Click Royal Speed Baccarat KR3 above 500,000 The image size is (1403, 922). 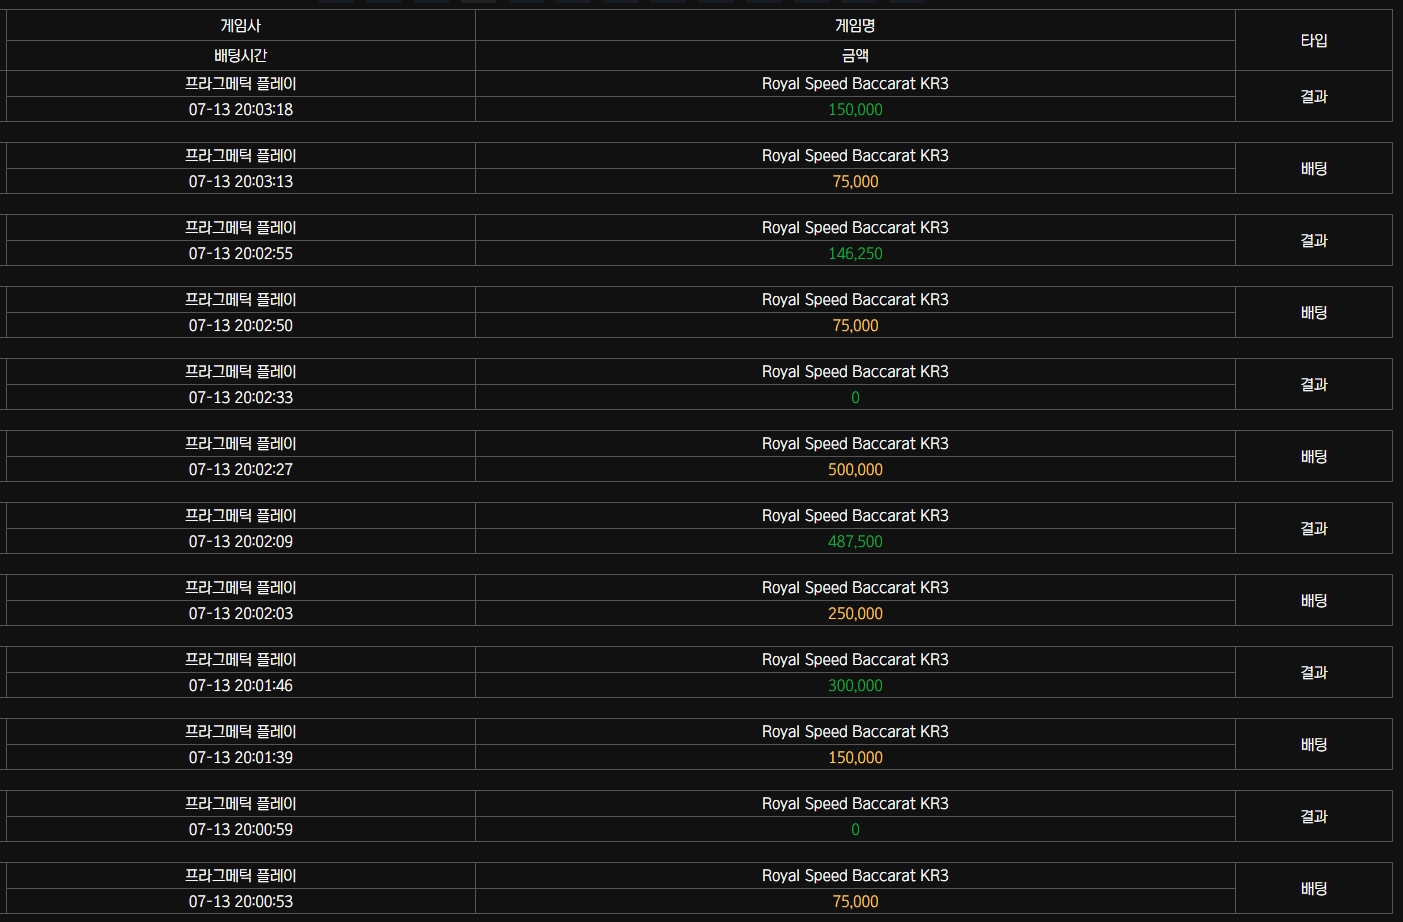[x=855, y=444]
